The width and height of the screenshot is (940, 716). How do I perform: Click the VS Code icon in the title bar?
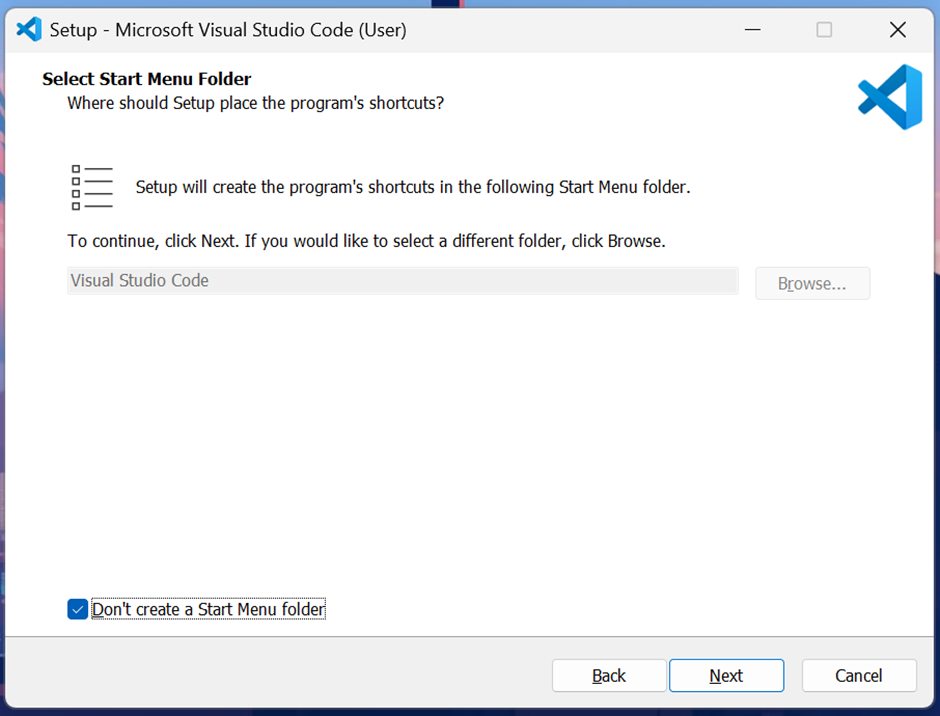click(x=29, y=29)
